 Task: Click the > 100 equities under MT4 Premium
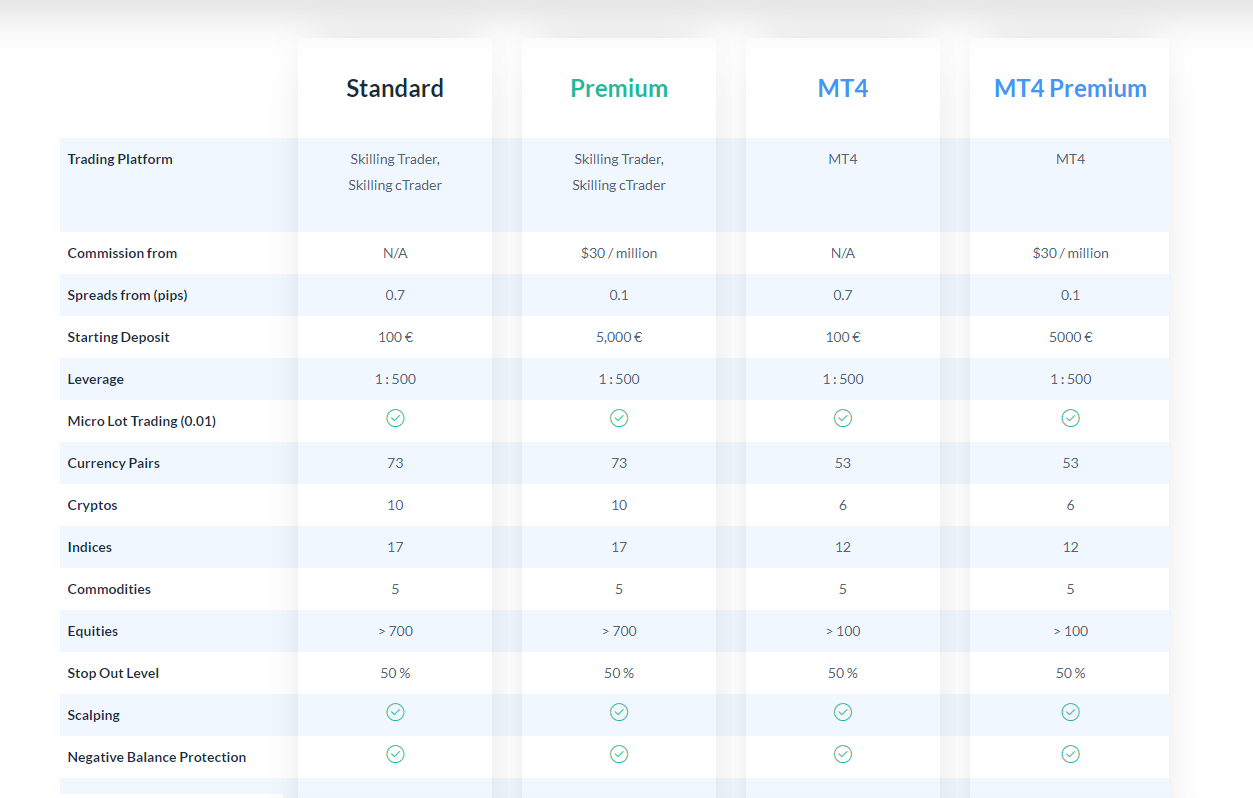click(1070, 631)
